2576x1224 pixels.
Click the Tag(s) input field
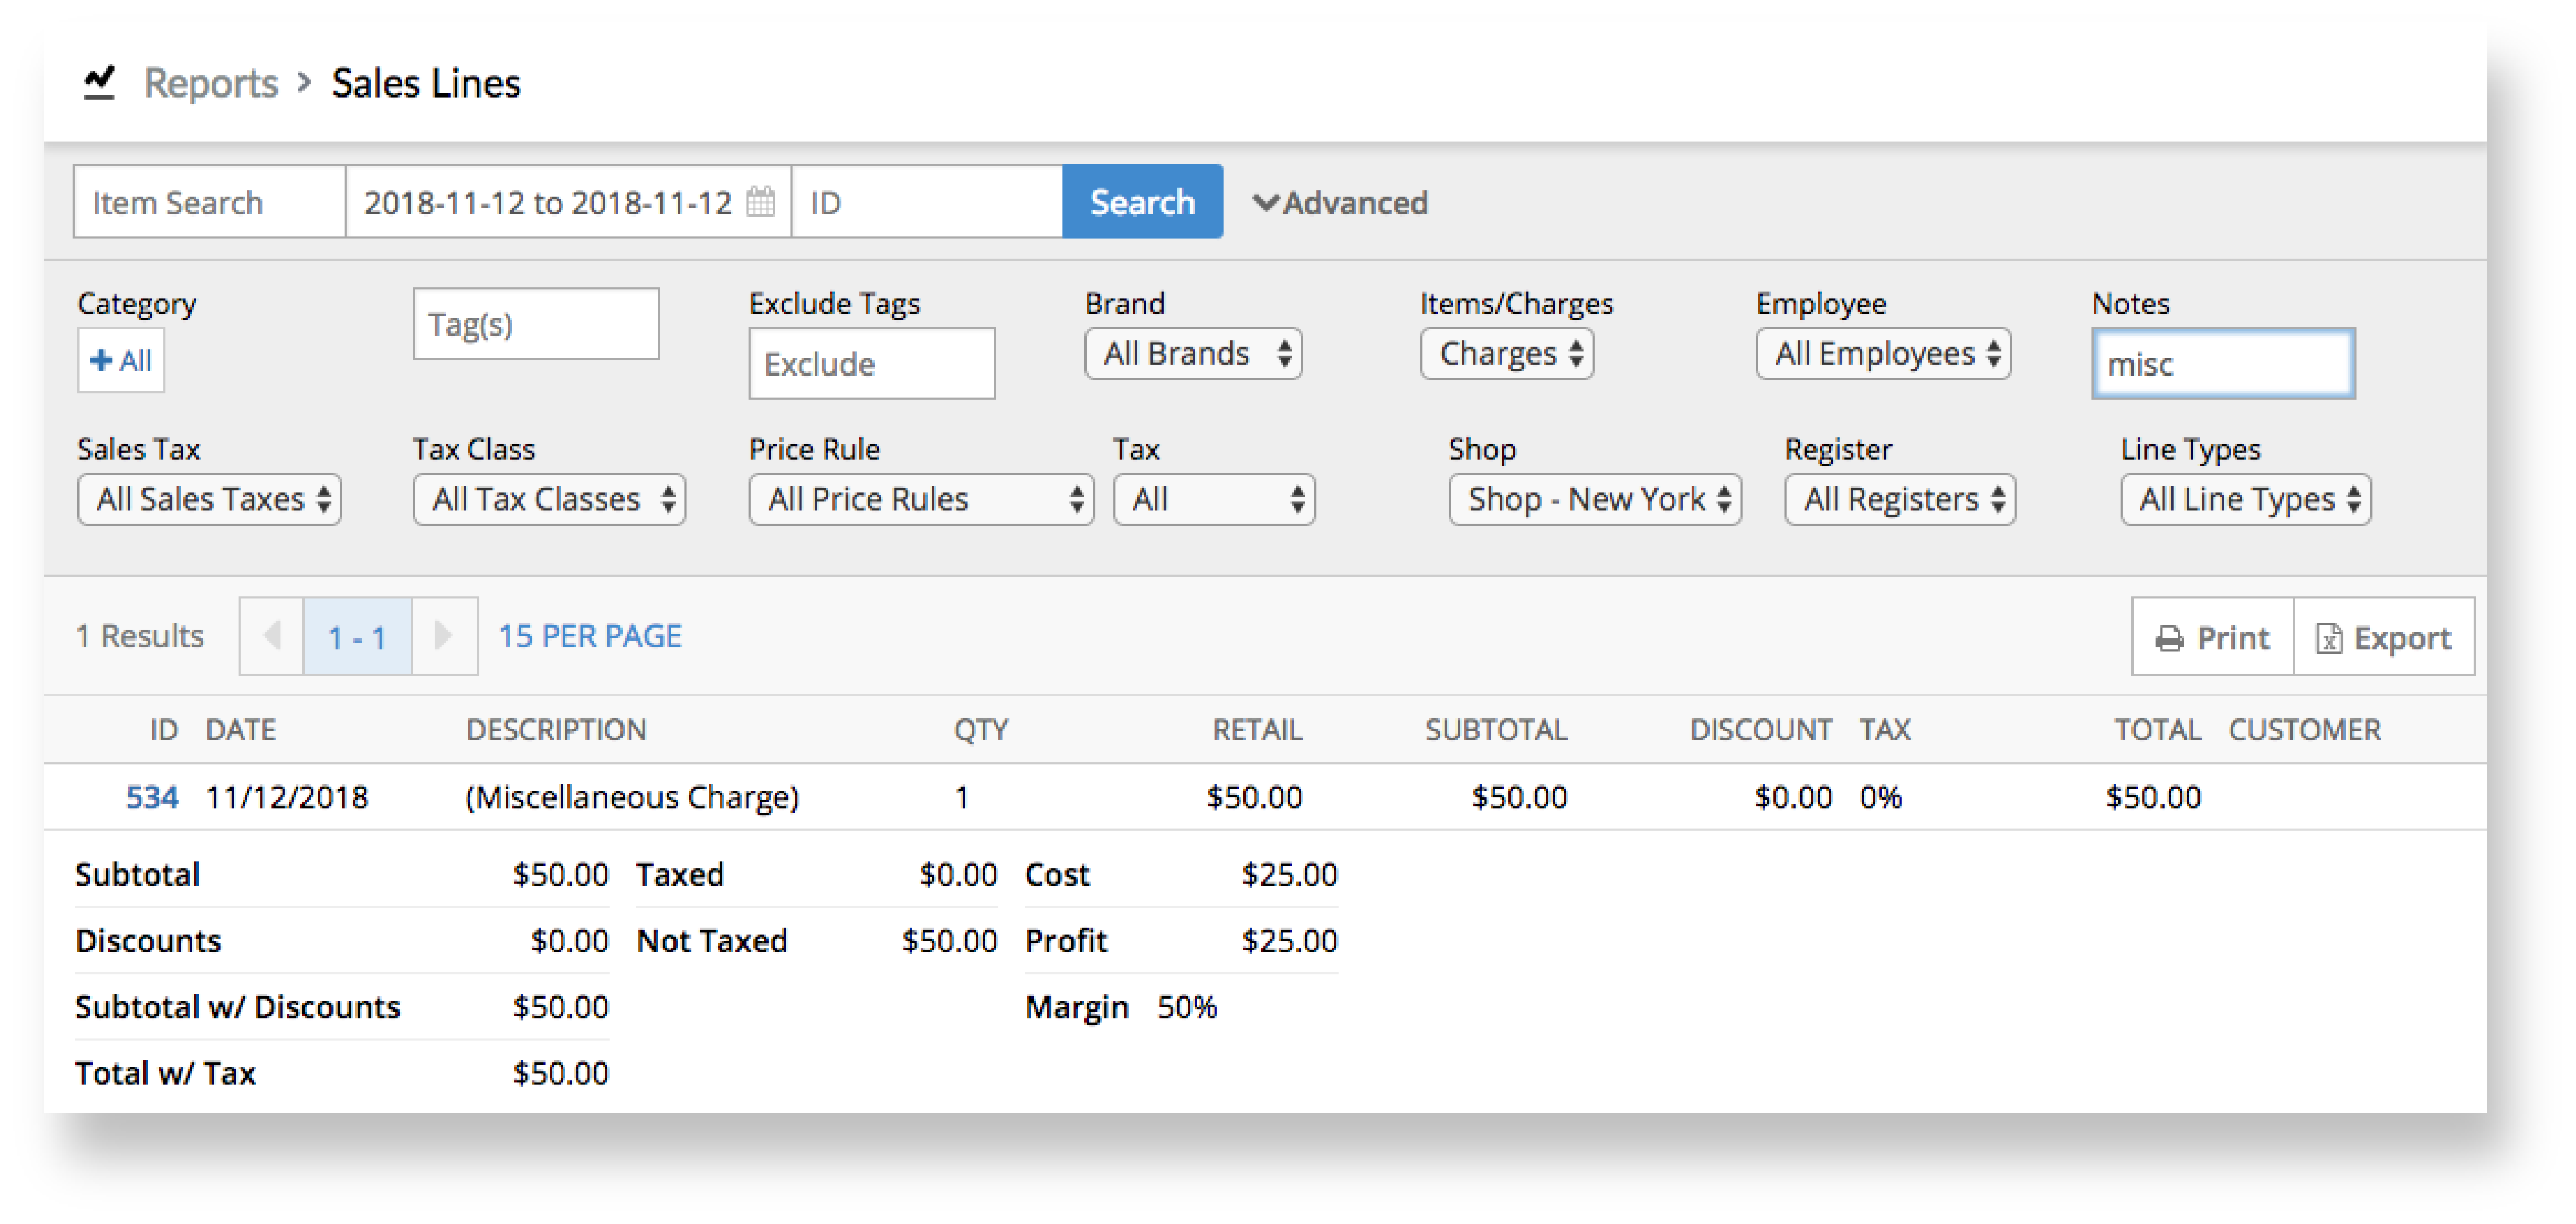pyautogui.click(x=536, y=324)
